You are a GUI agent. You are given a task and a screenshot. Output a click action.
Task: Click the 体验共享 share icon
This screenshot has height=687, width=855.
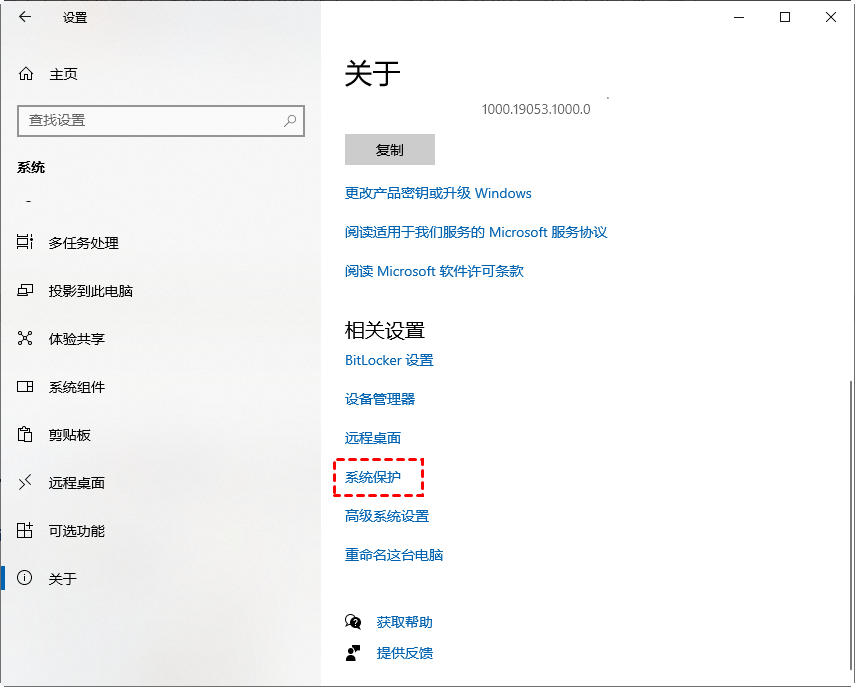tap(25, 338)
